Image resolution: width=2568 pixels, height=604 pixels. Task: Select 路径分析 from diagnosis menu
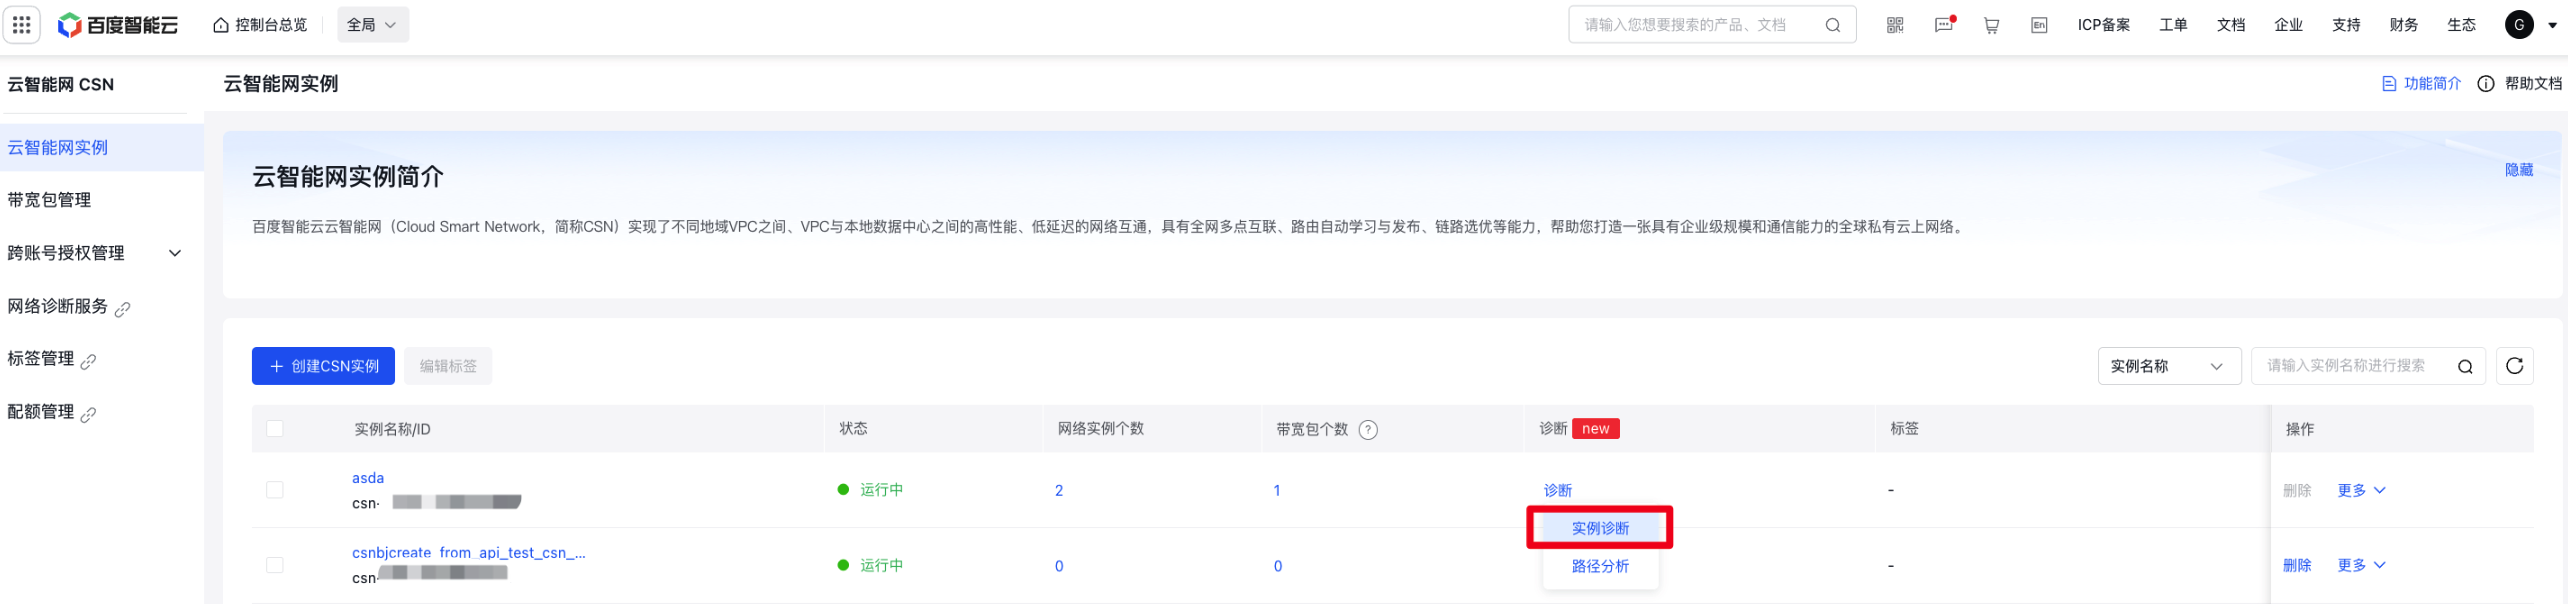(x=1600, y=566)
